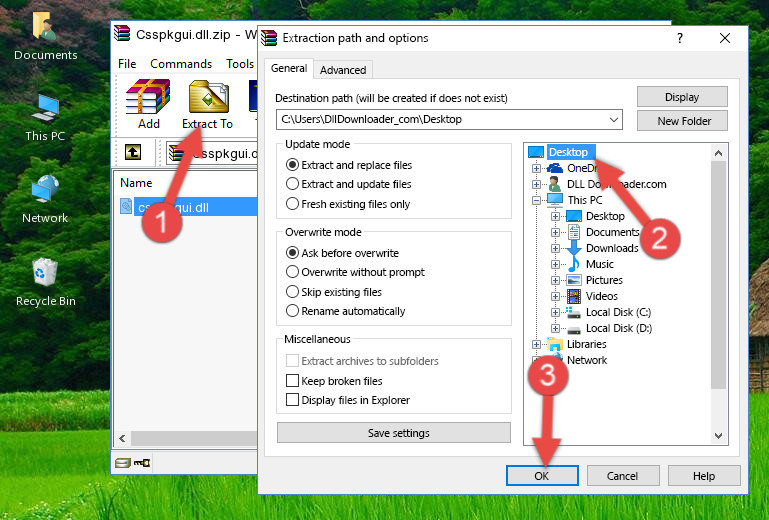
Task: Click the Save settings button
Action: (x=394, y=433)
